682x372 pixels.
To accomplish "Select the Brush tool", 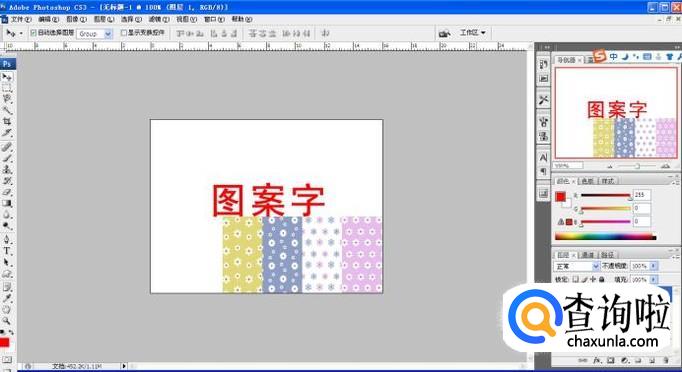I will 7,158.
